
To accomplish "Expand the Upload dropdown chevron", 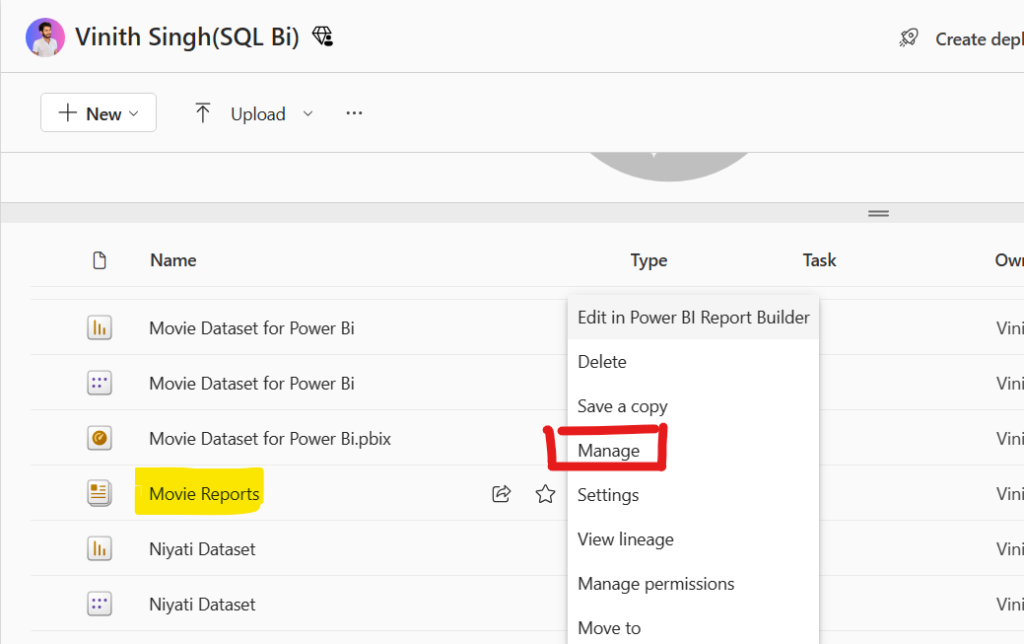I will 308,114.
